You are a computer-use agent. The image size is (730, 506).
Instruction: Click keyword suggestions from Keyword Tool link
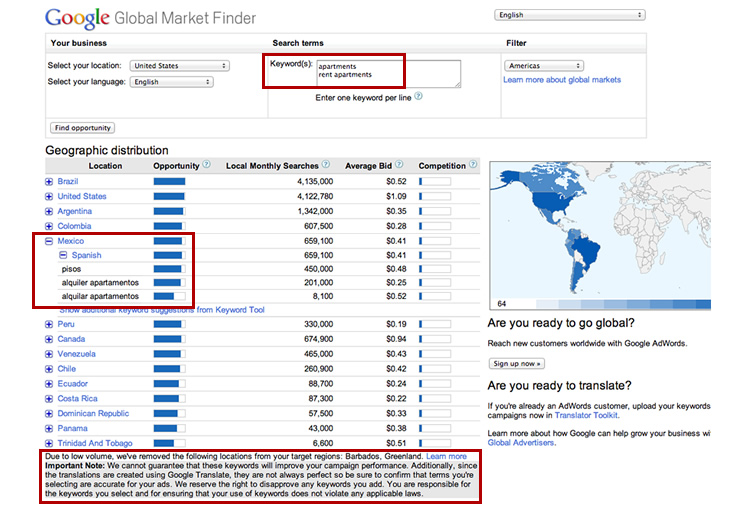162,310
